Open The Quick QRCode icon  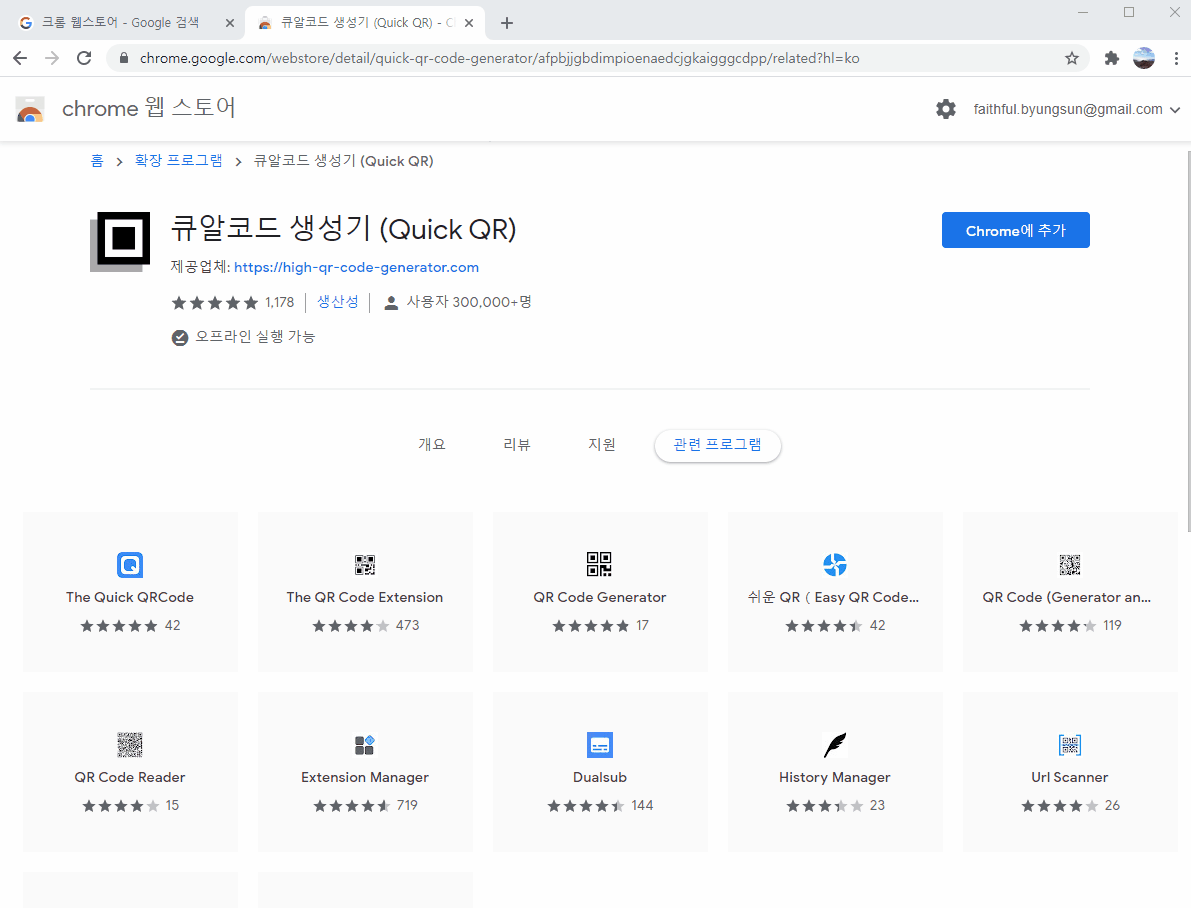130,565
